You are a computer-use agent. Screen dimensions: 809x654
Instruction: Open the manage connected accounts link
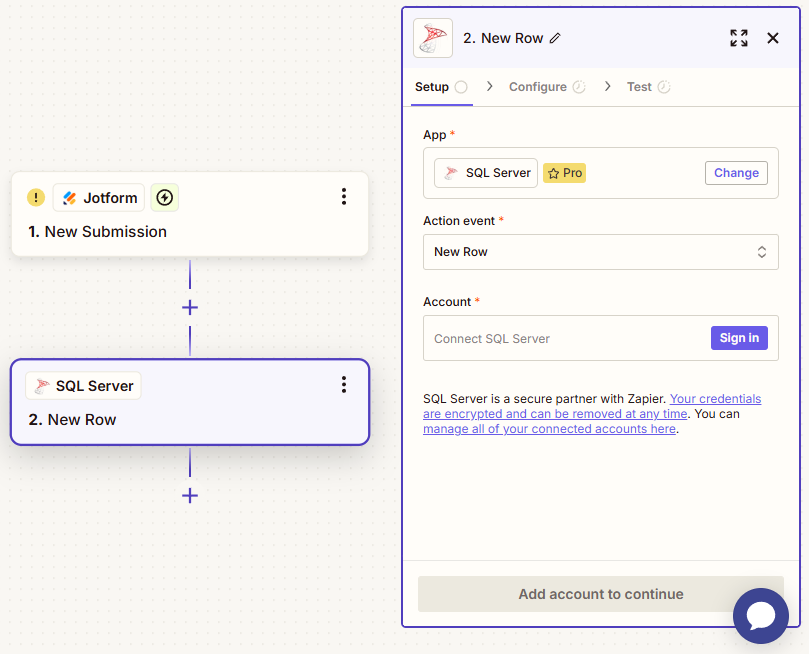549,429
